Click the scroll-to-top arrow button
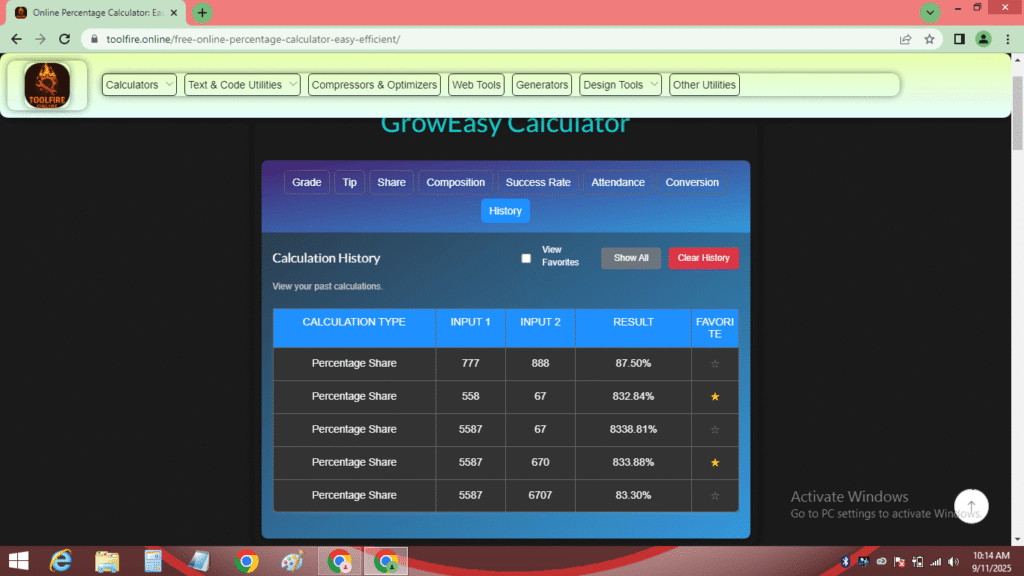The width and height of the screenshot is (1024, 576). 970,506
